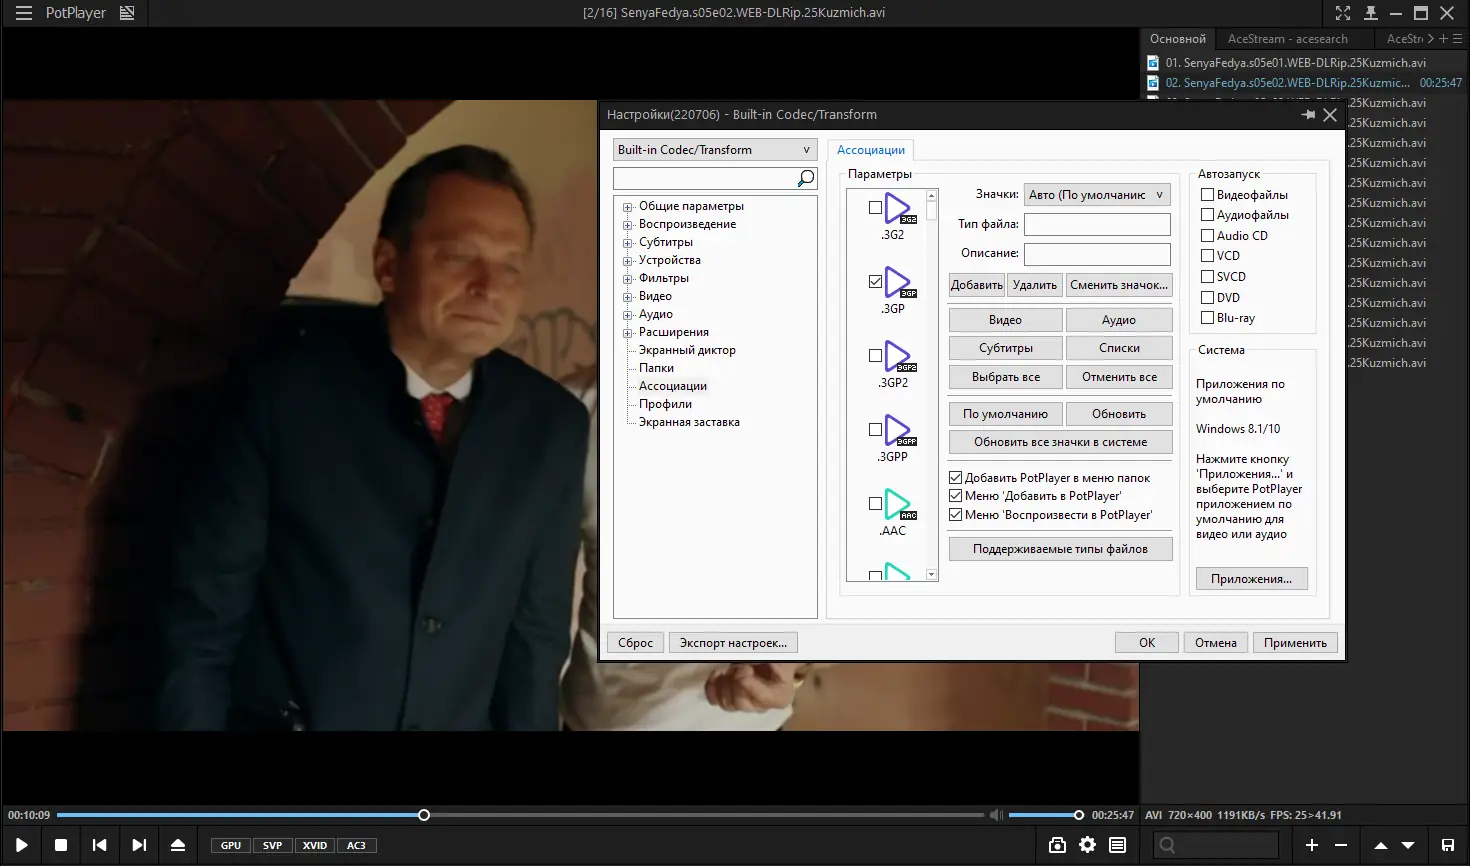Click the GPU indicator button
The image size is (1470, 866).
[231, 845]
